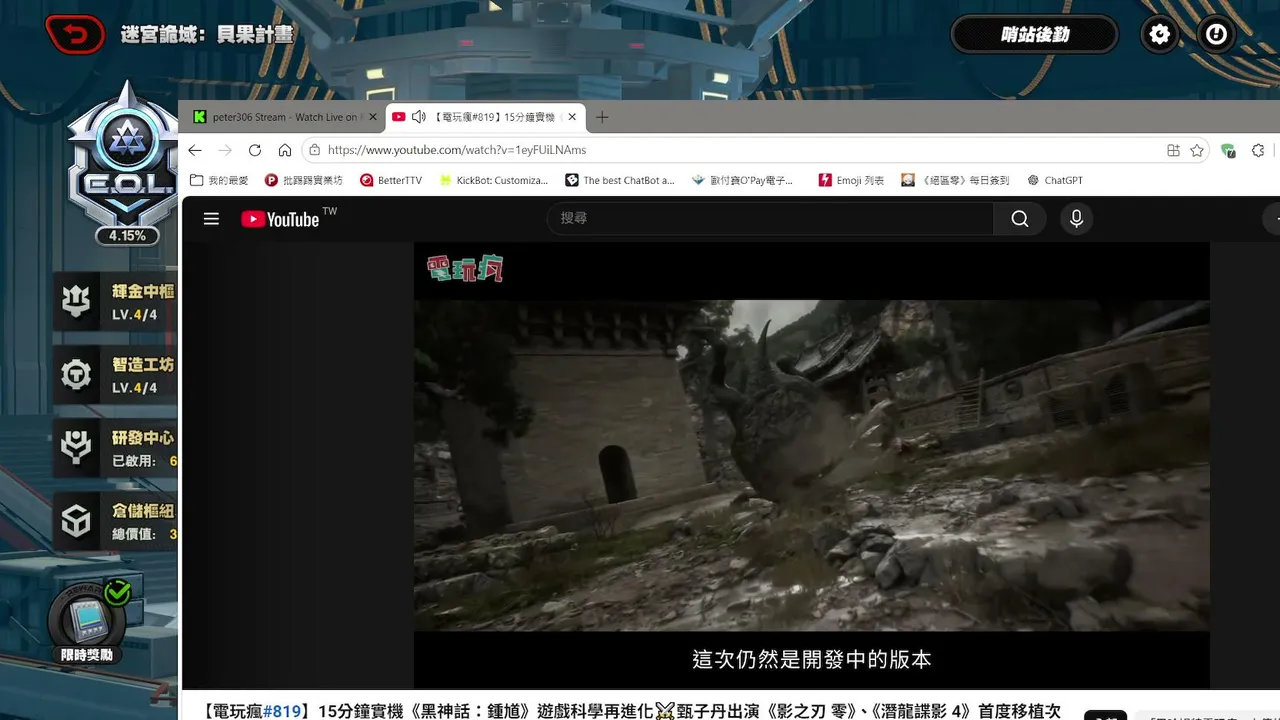Open The best ChatBot bookmark
This screenshot has height=720, width=1280.
(620, 180)
